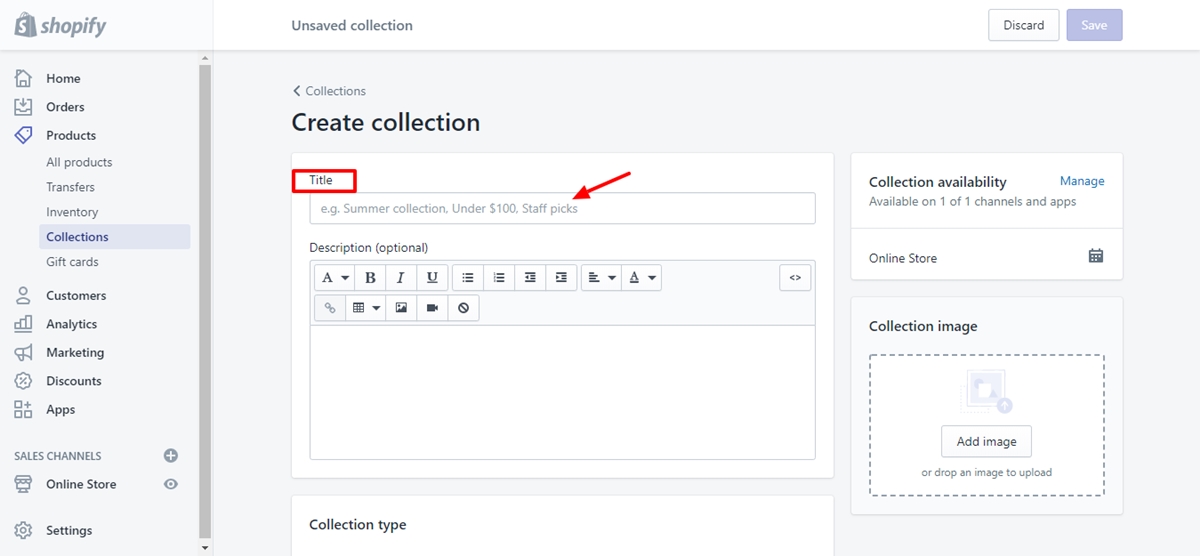
Task: Open Products in the sidebar
Action: point(71,135)
